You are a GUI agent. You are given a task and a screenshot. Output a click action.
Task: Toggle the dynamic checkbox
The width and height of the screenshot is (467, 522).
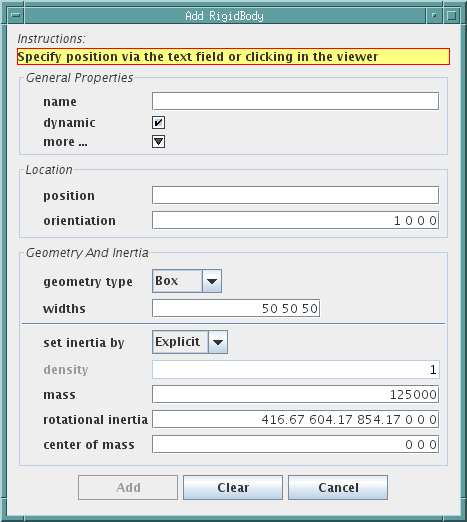click(x=158, y=123)
